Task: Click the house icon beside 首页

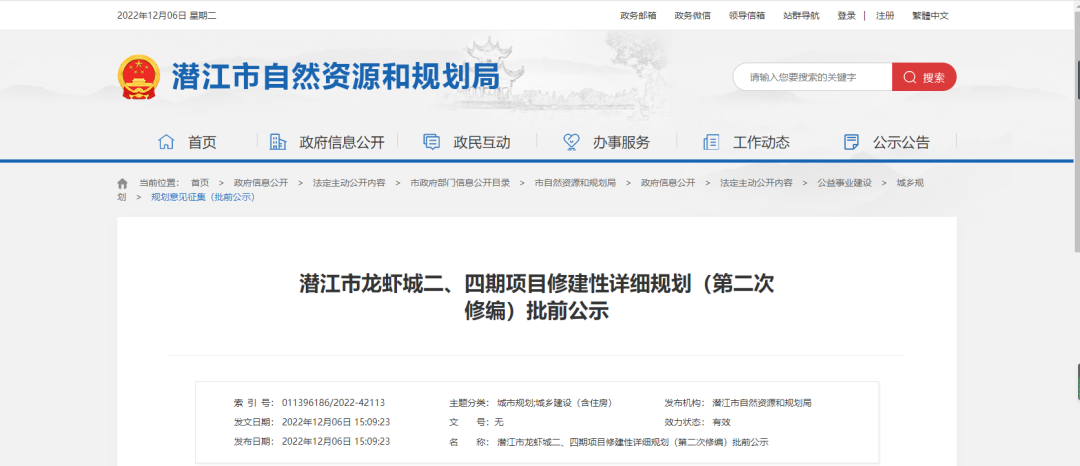Action: click(x=166, y=142)
